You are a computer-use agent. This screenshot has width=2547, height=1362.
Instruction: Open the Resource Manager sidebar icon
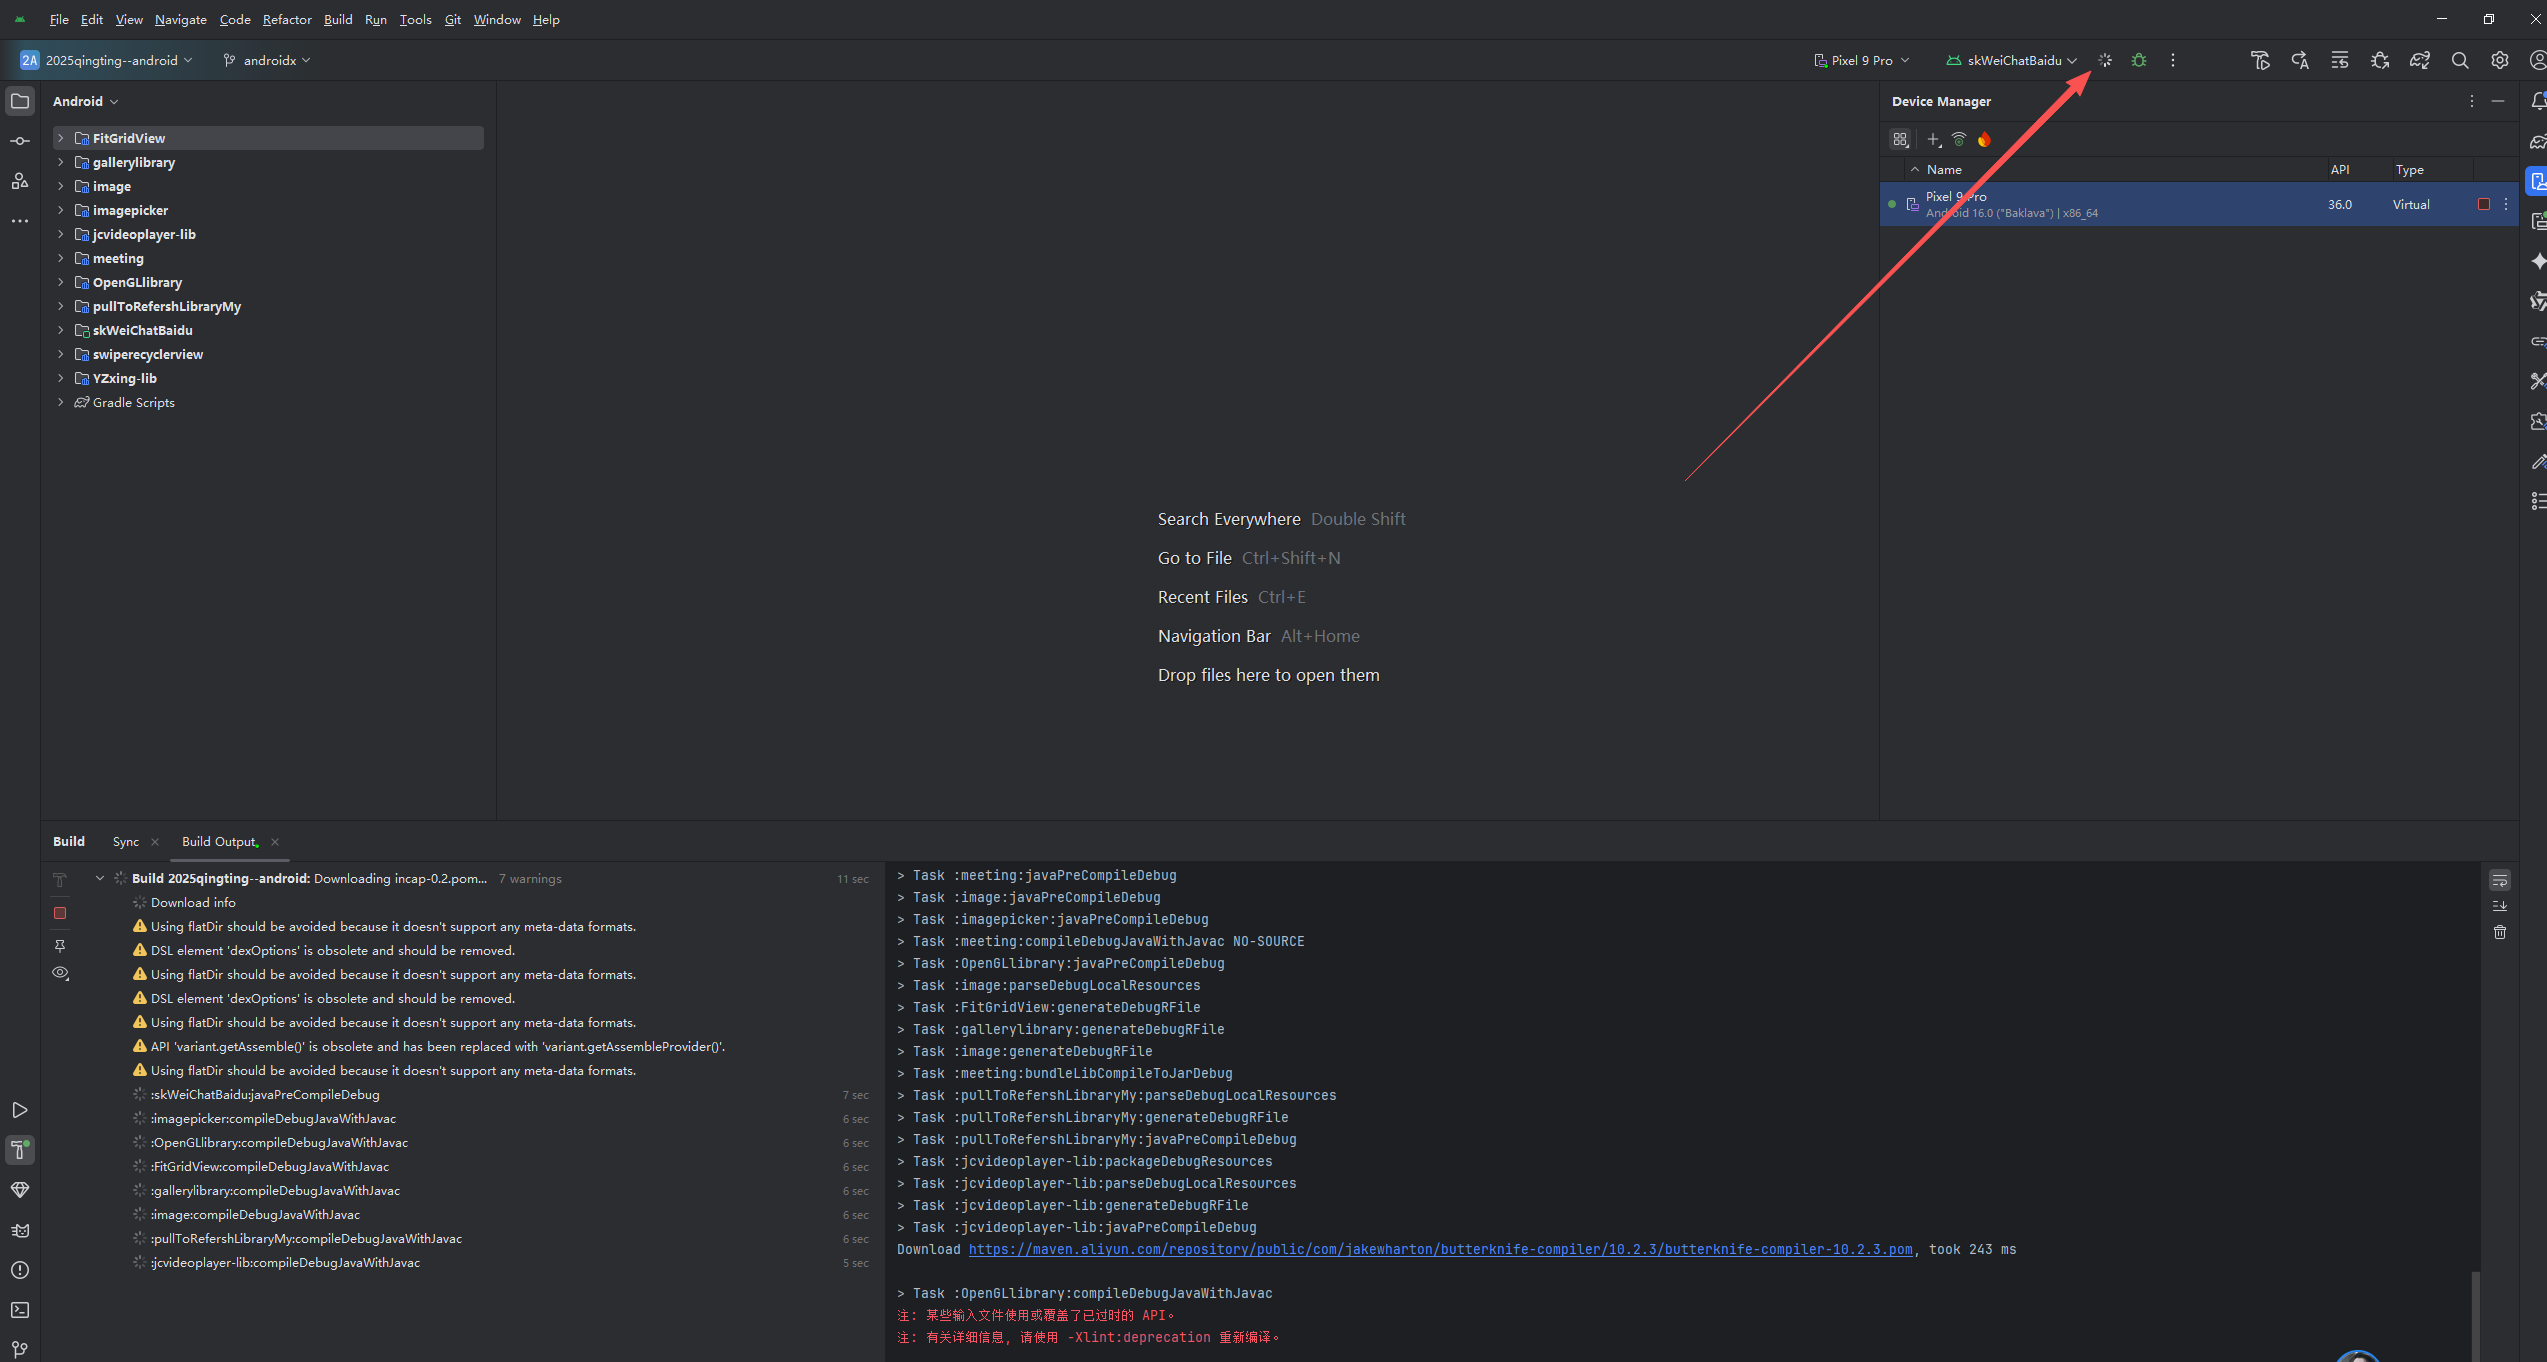tap(20, 181)
